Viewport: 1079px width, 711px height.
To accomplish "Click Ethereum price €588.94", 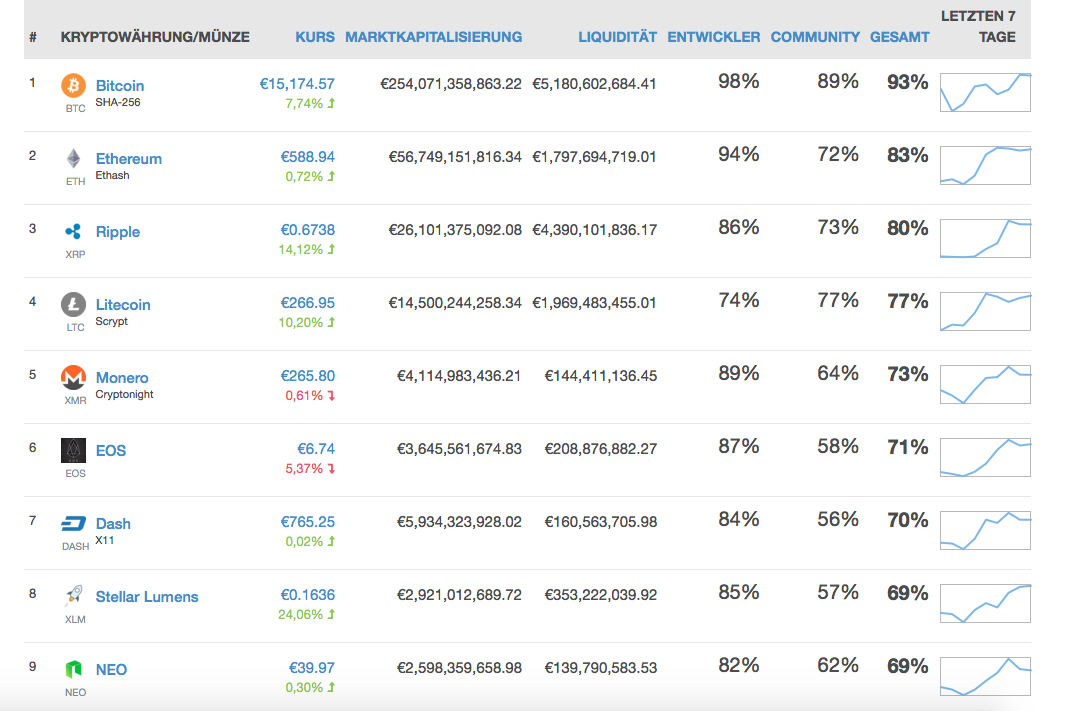I will point(308,157).
